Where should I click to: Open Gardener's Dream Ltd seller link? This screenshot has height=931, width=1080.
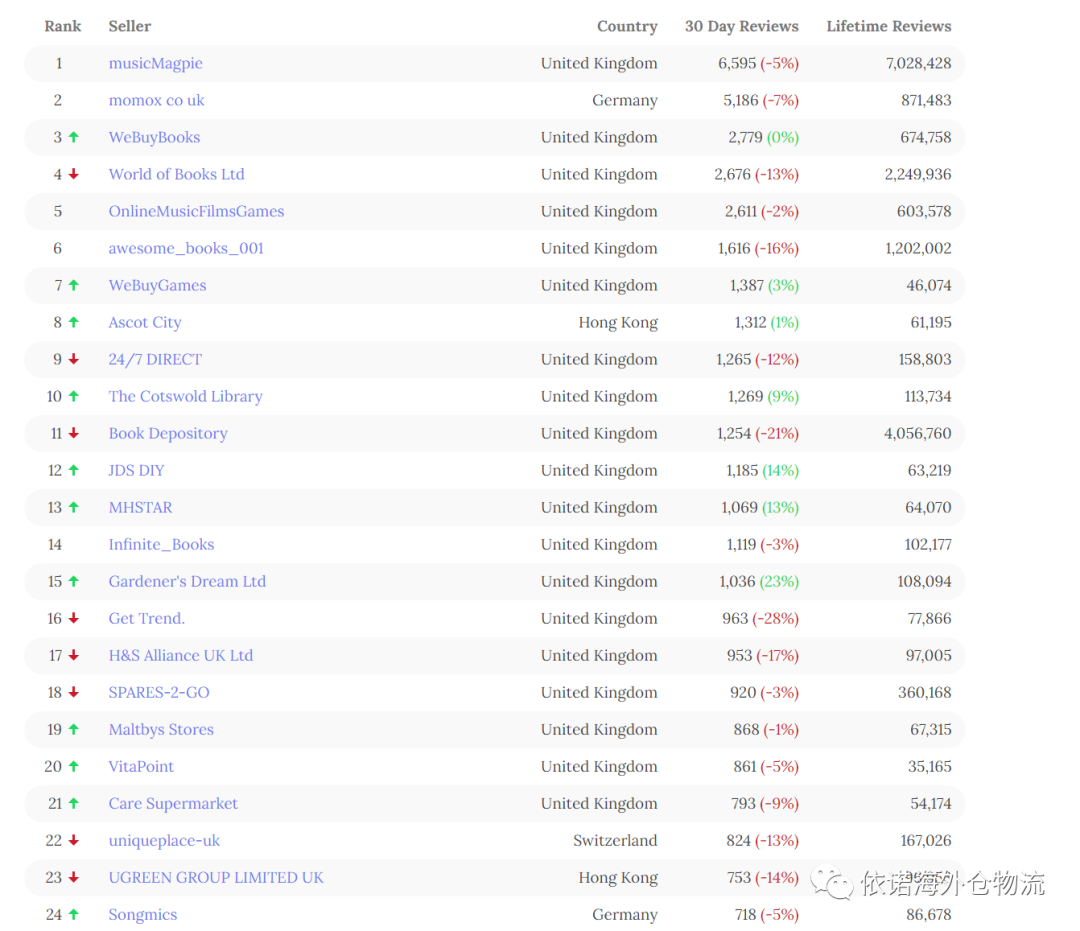coord(187,582)
